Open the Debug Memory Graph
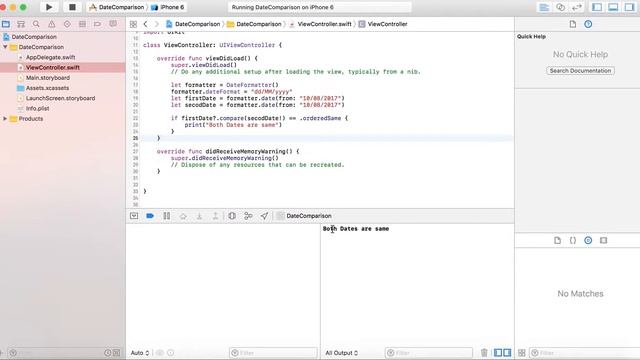640x360 pixels. pyautogui.click(x=248, y=216)
